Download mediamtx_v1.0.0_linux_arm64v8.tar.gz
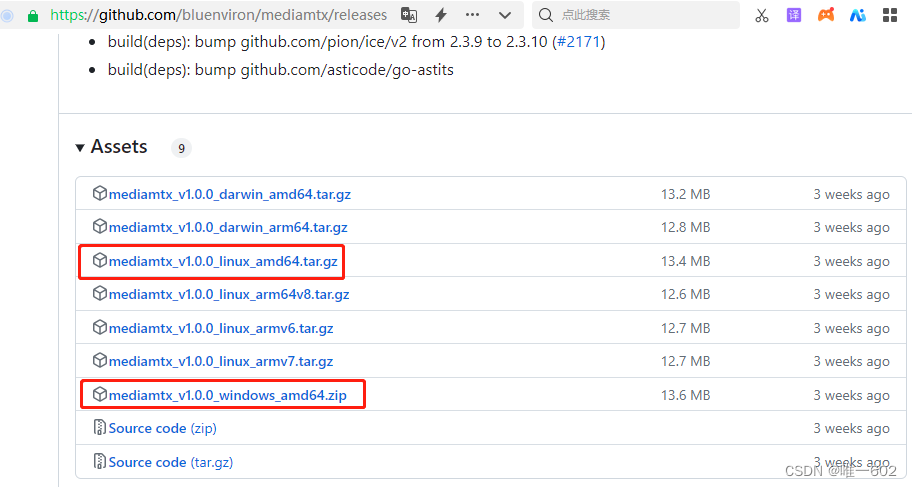The image size is (912, 487). click(x=229, y=295)
